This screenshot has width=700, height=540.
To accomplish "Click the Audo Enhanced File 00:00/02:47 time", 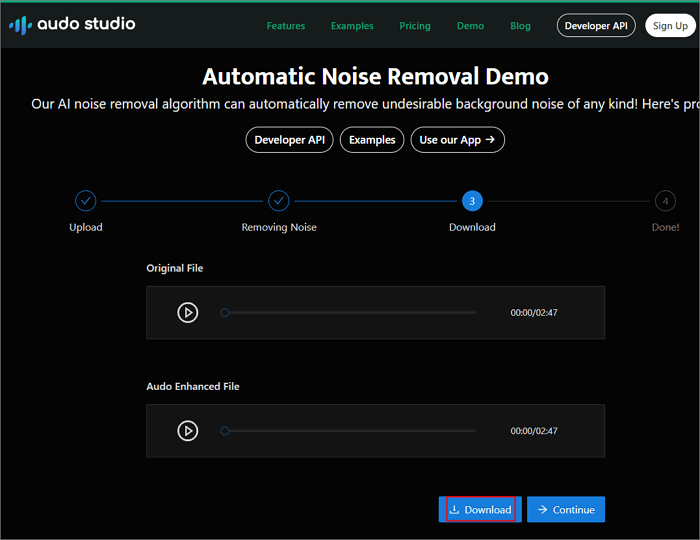I will click(534, 431).
